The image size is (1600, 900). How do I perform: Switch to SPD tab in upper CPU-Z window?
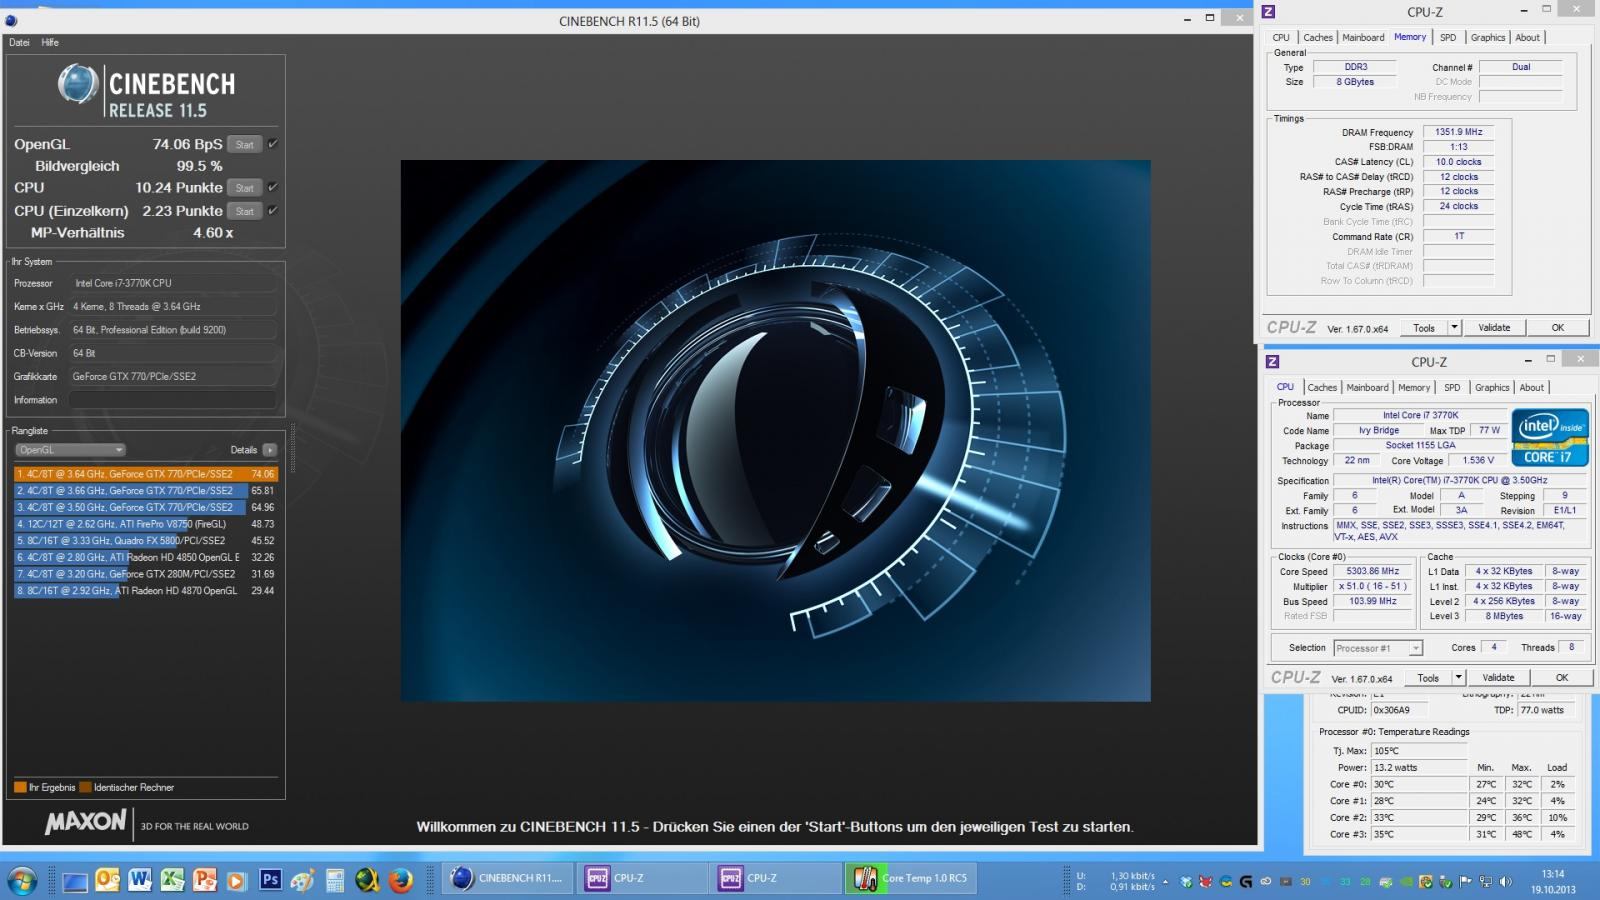1448,38
